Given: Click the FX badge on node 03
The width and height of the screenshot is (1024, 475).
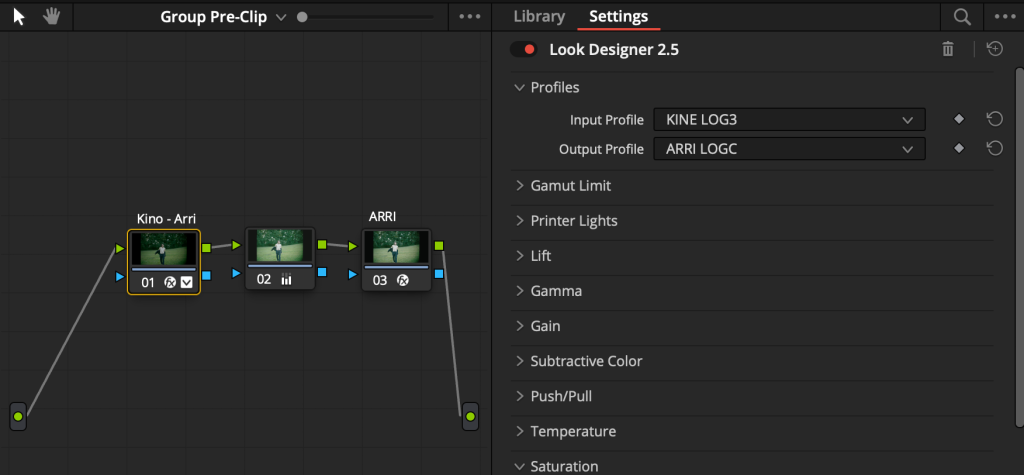Looking at the screenshot, I should 403,280.
